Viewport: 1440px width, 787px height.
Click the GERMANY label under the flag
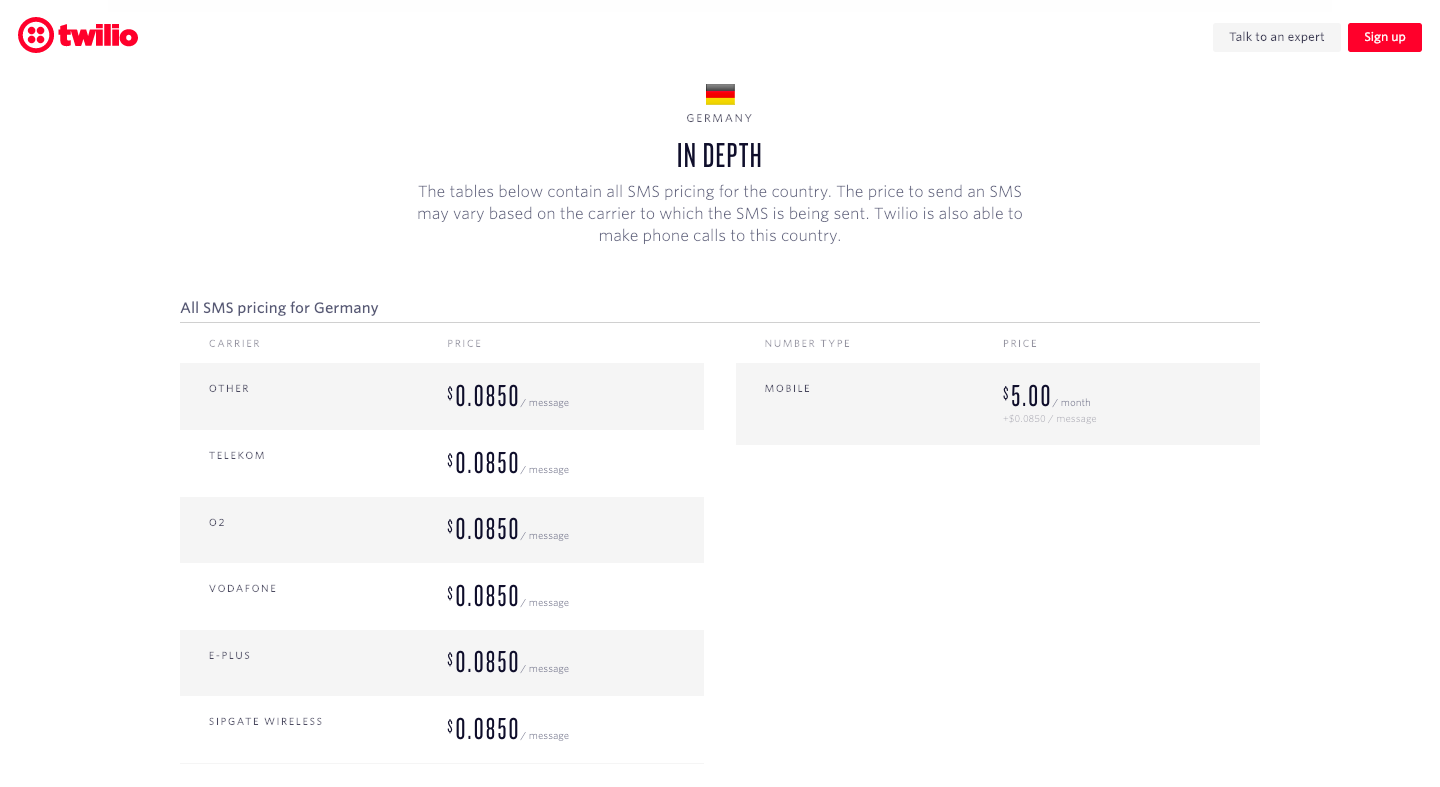click(x=720, y=118)
